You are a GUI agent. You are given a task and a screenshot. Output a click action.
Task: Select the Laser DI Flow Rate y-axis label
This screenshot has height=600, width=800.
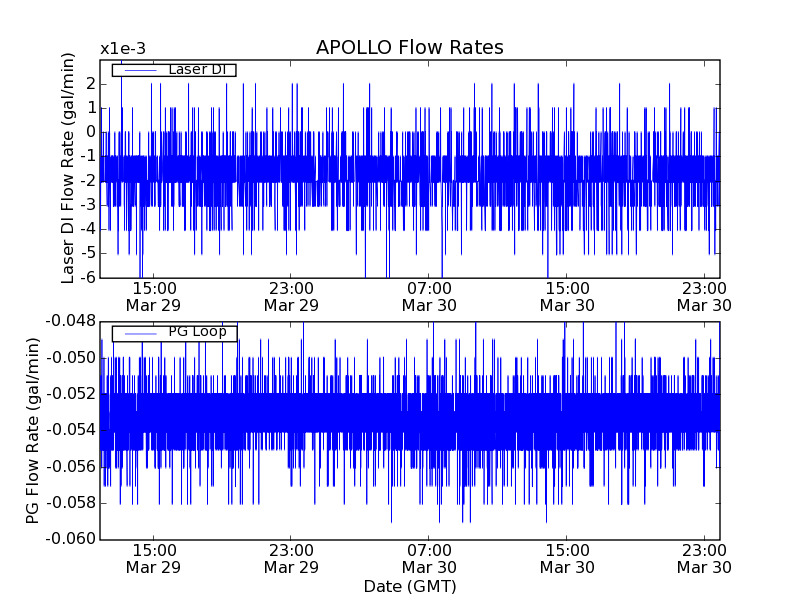(x=69, y=169)
